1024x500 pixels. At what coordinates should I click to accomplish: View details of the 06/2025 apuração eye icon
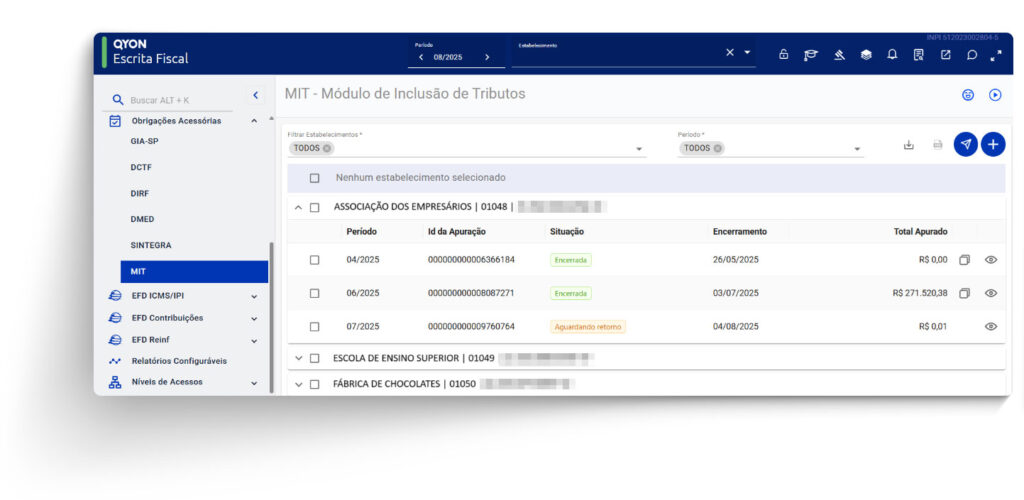pos(991,293)
